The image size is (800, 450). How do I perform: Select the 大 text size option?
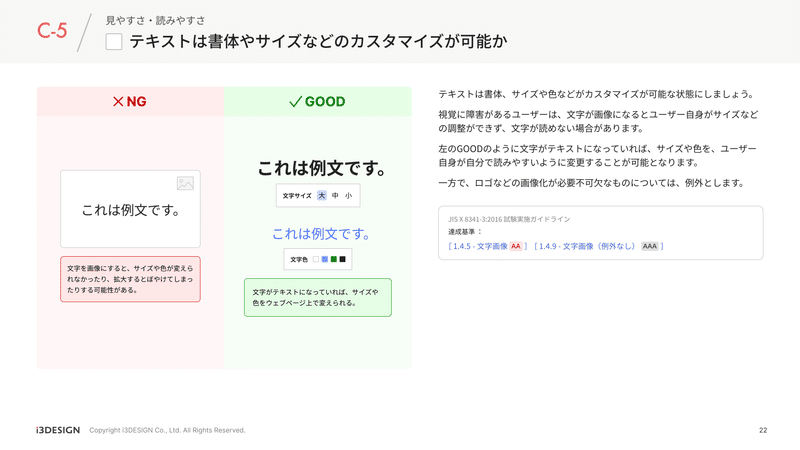pos(321,195)
